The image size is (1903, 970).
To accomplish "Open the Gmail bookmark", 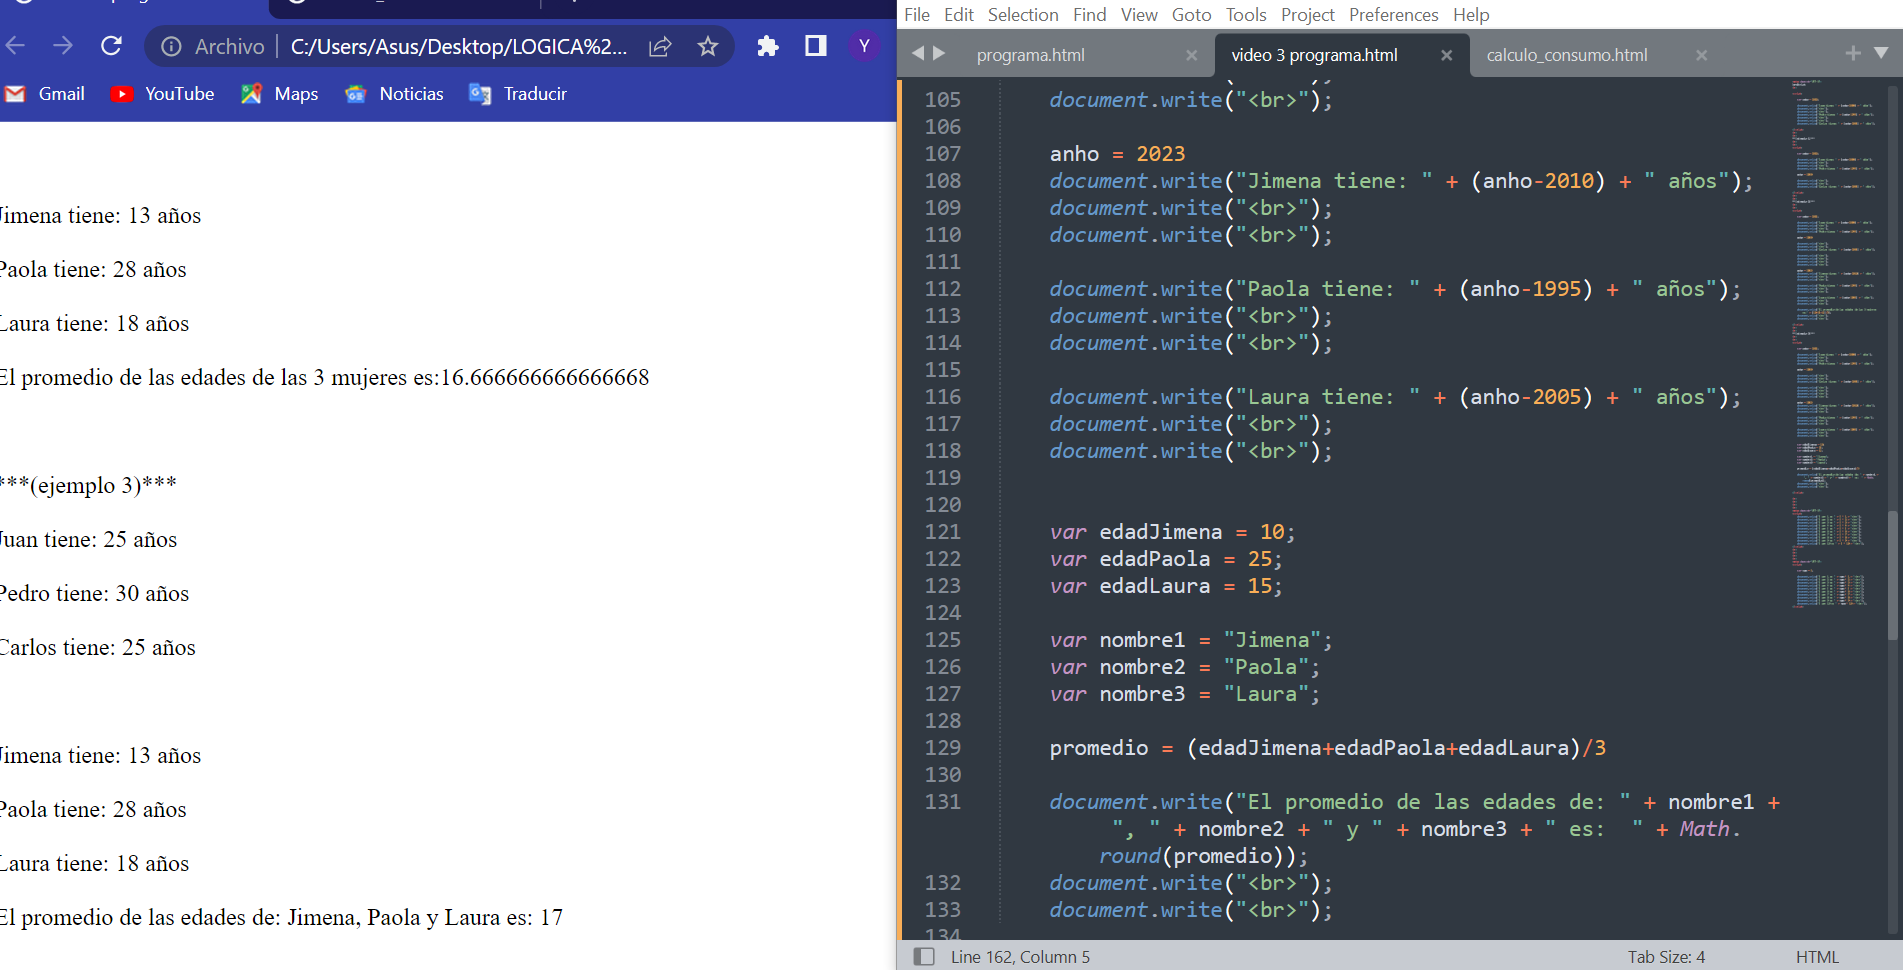I will pyautogui.click(x=45, y=94).
